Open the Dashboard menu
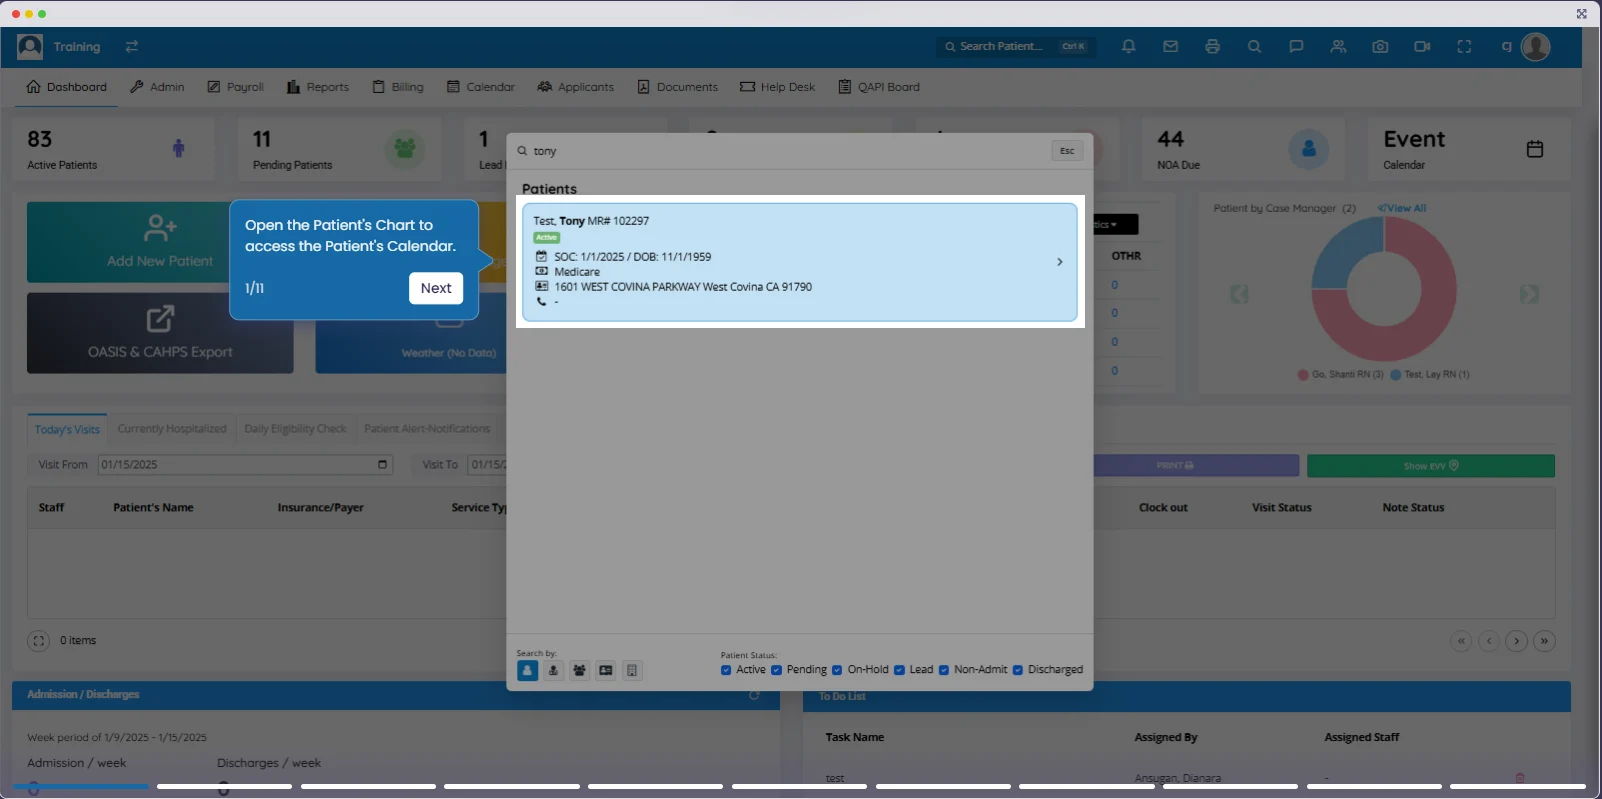The width and height of the screenshot is (1602, 799). coord(66,87)
